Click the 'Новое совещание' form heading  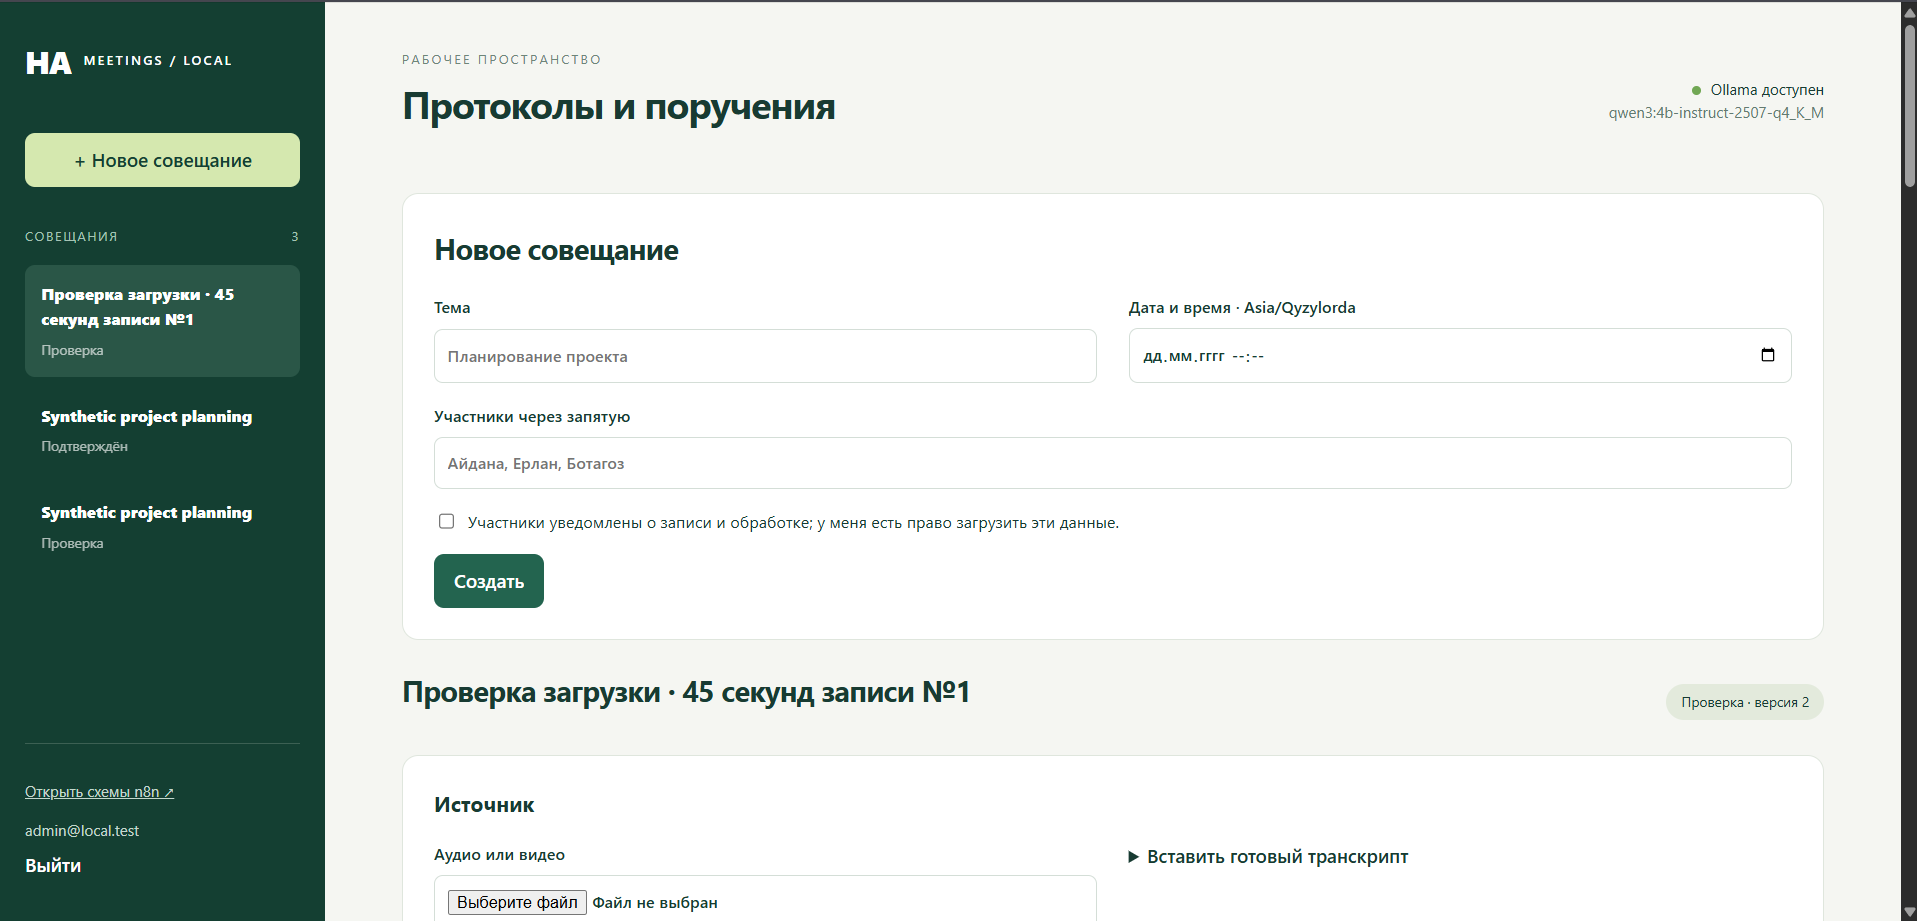pos(556,250)
